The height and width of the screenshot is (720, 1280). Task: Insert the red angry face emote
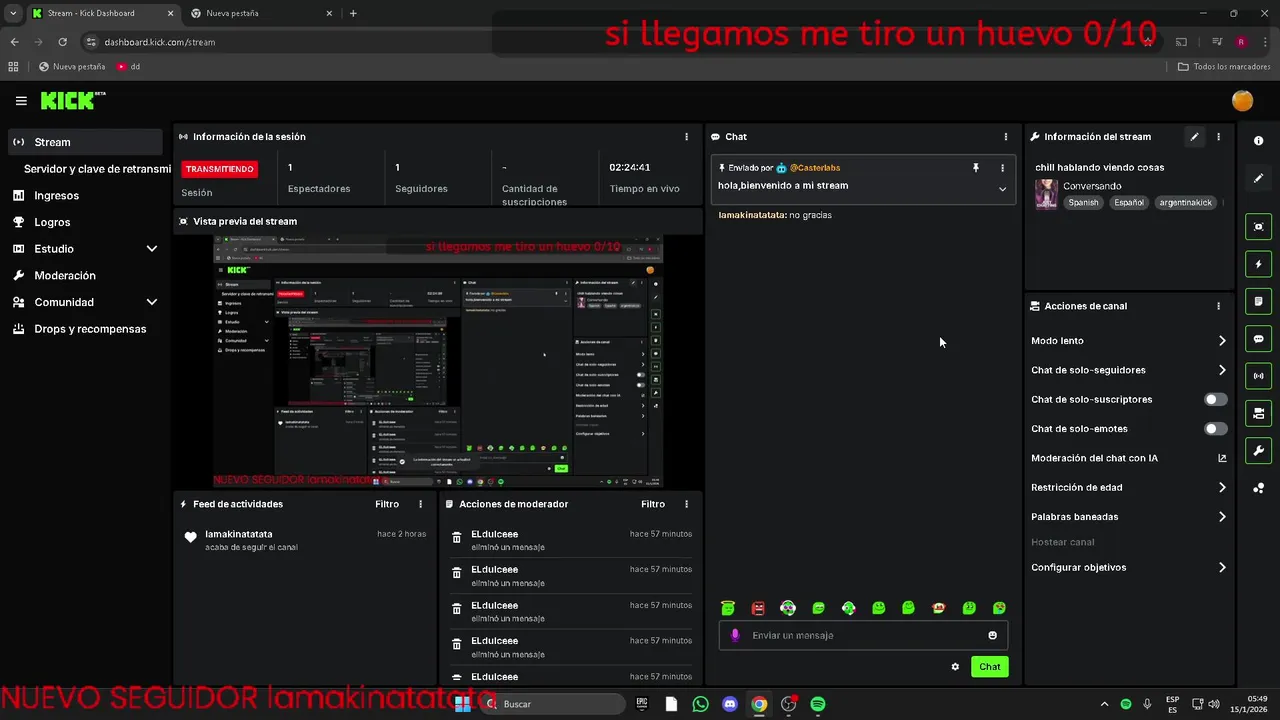click(758, 608)
